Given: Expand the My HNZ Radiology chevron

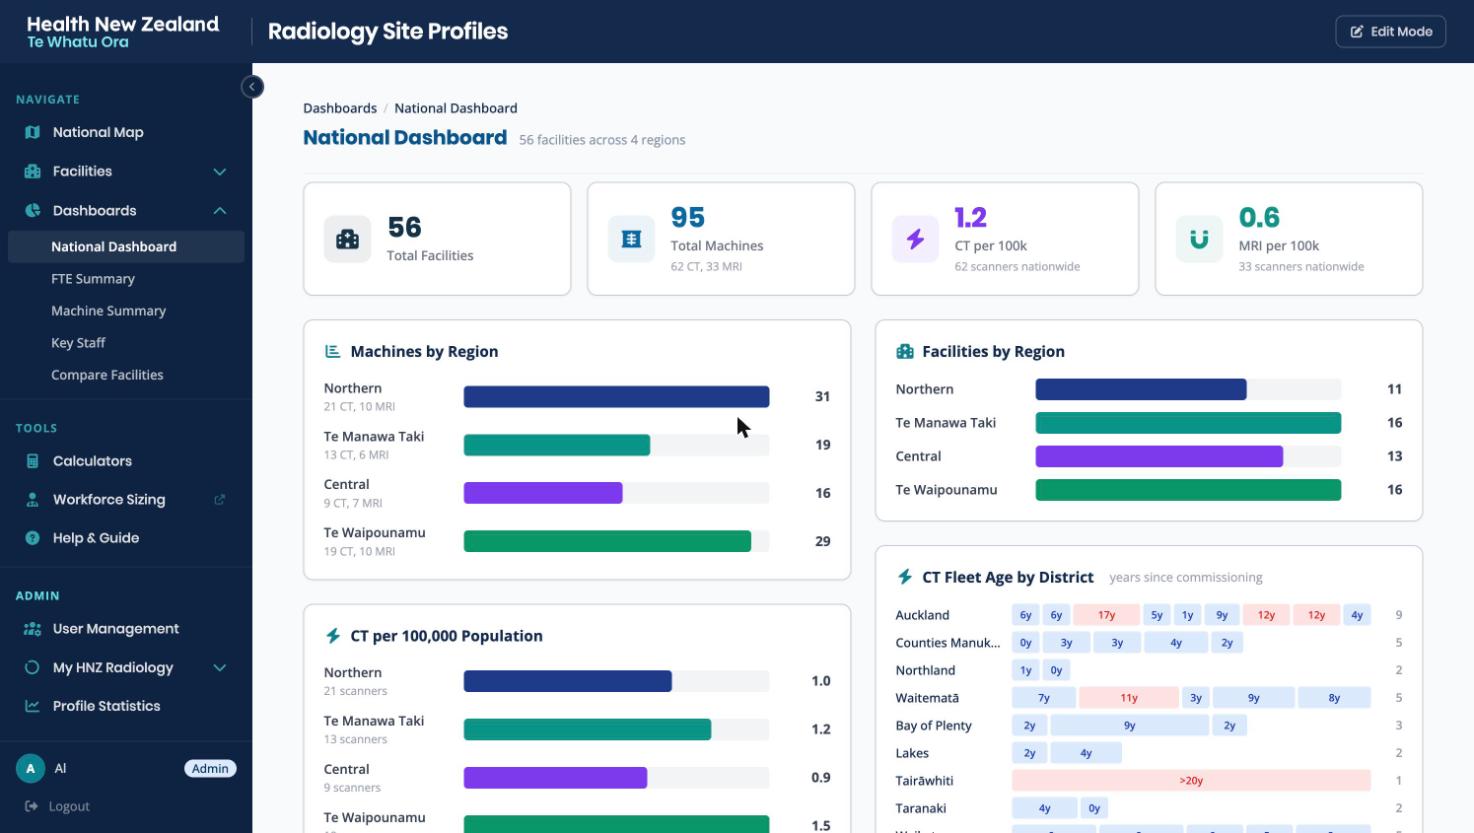Looking at the screenshot, I should (220, 668).
